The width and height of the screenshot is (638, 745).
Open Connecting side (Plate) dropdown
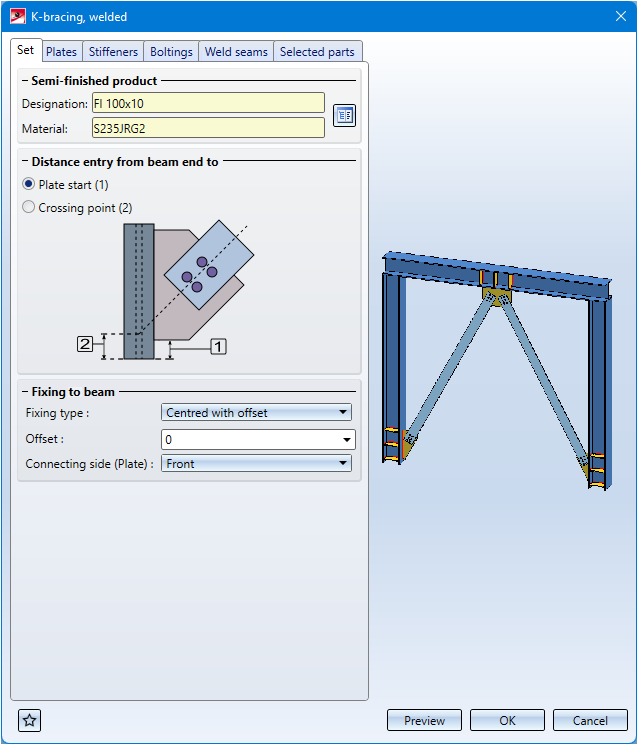pos(257,463)
